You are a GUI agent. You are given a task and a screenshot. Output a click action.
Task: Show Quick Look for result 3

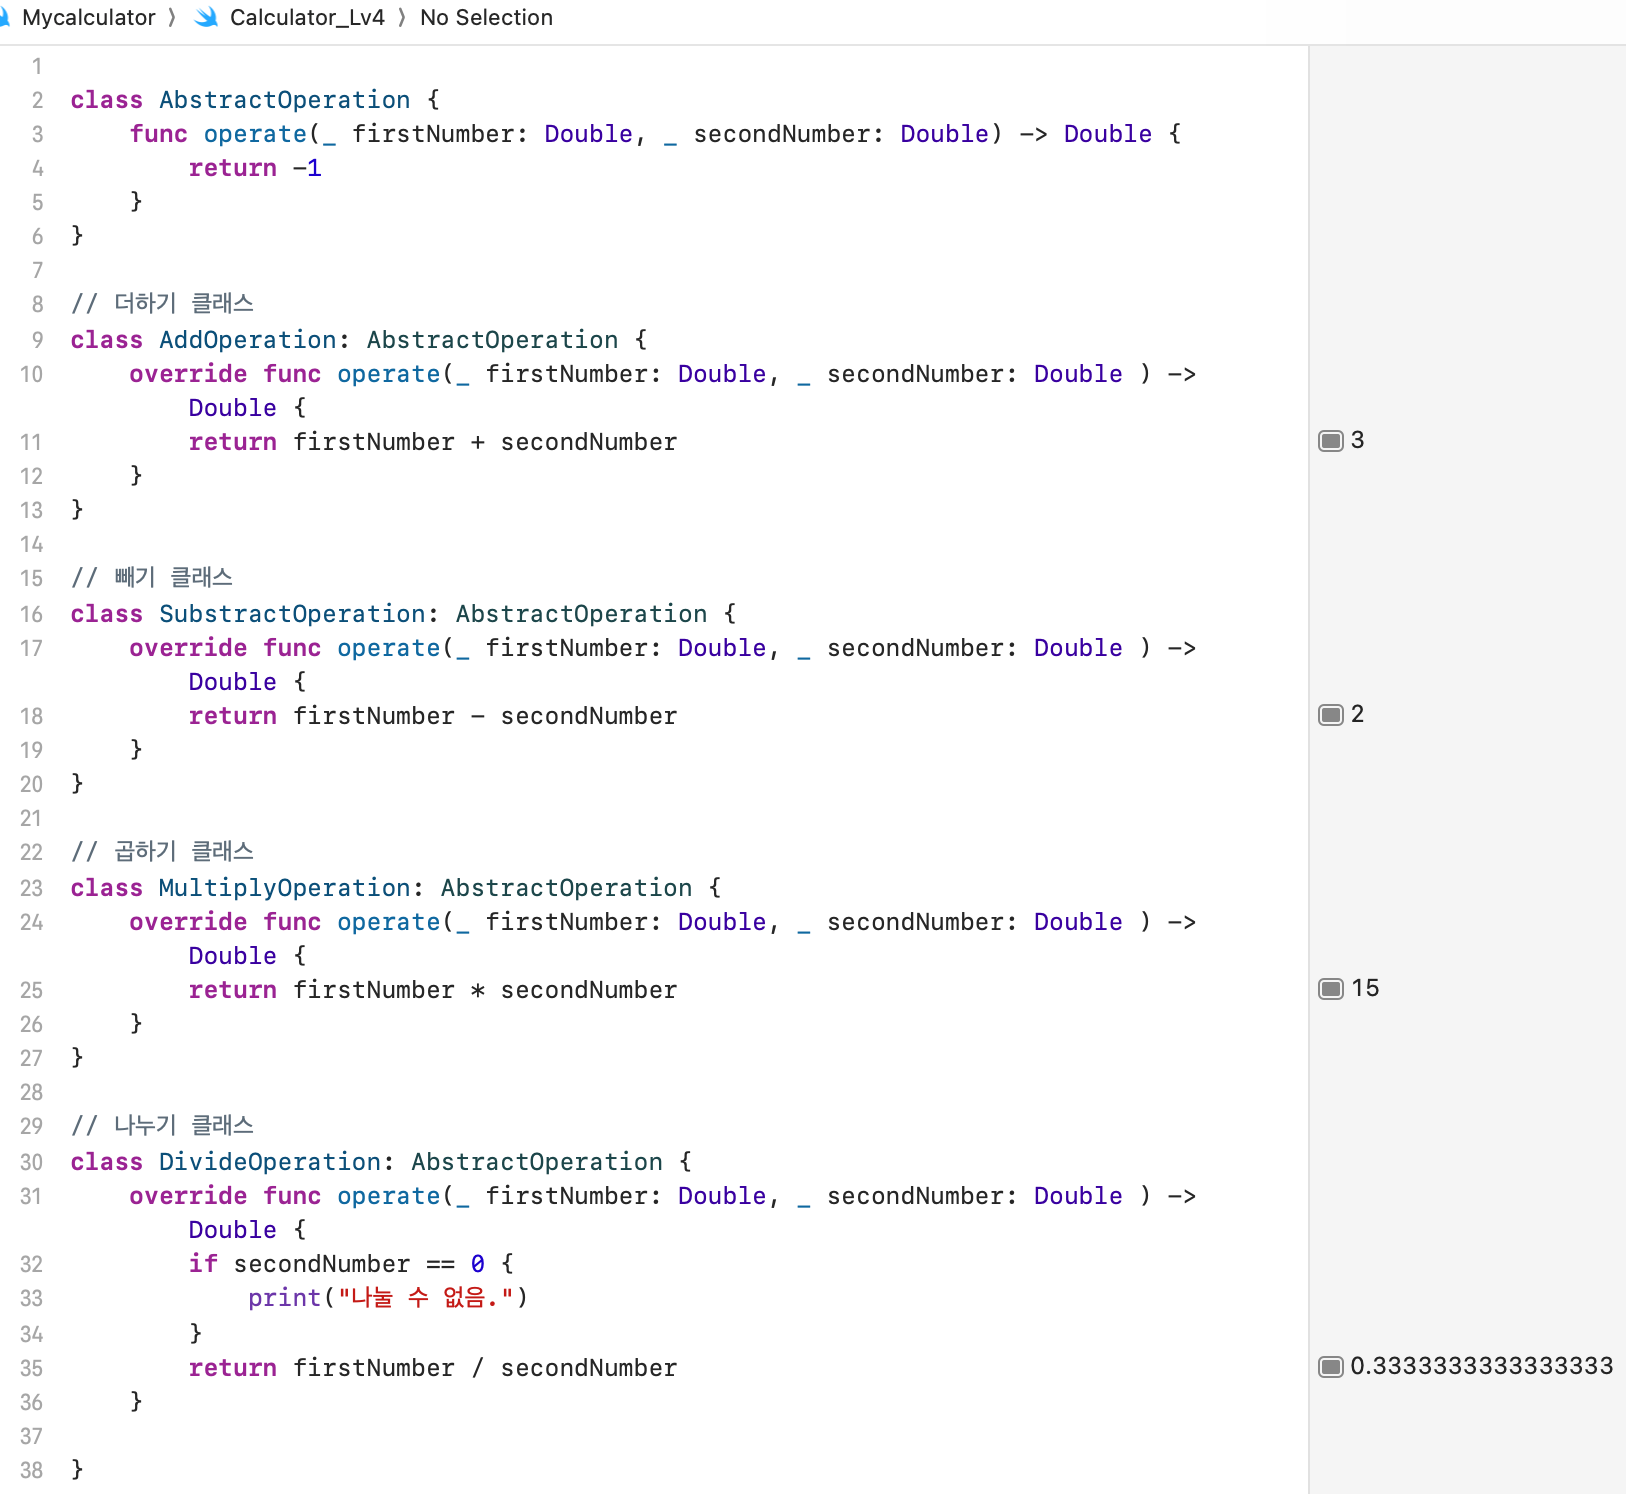point(1330,441)
